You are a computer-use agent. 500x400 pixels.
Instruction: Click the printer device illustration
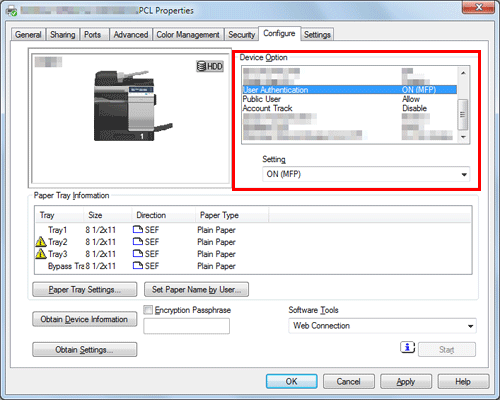click(x=133, y=105)
